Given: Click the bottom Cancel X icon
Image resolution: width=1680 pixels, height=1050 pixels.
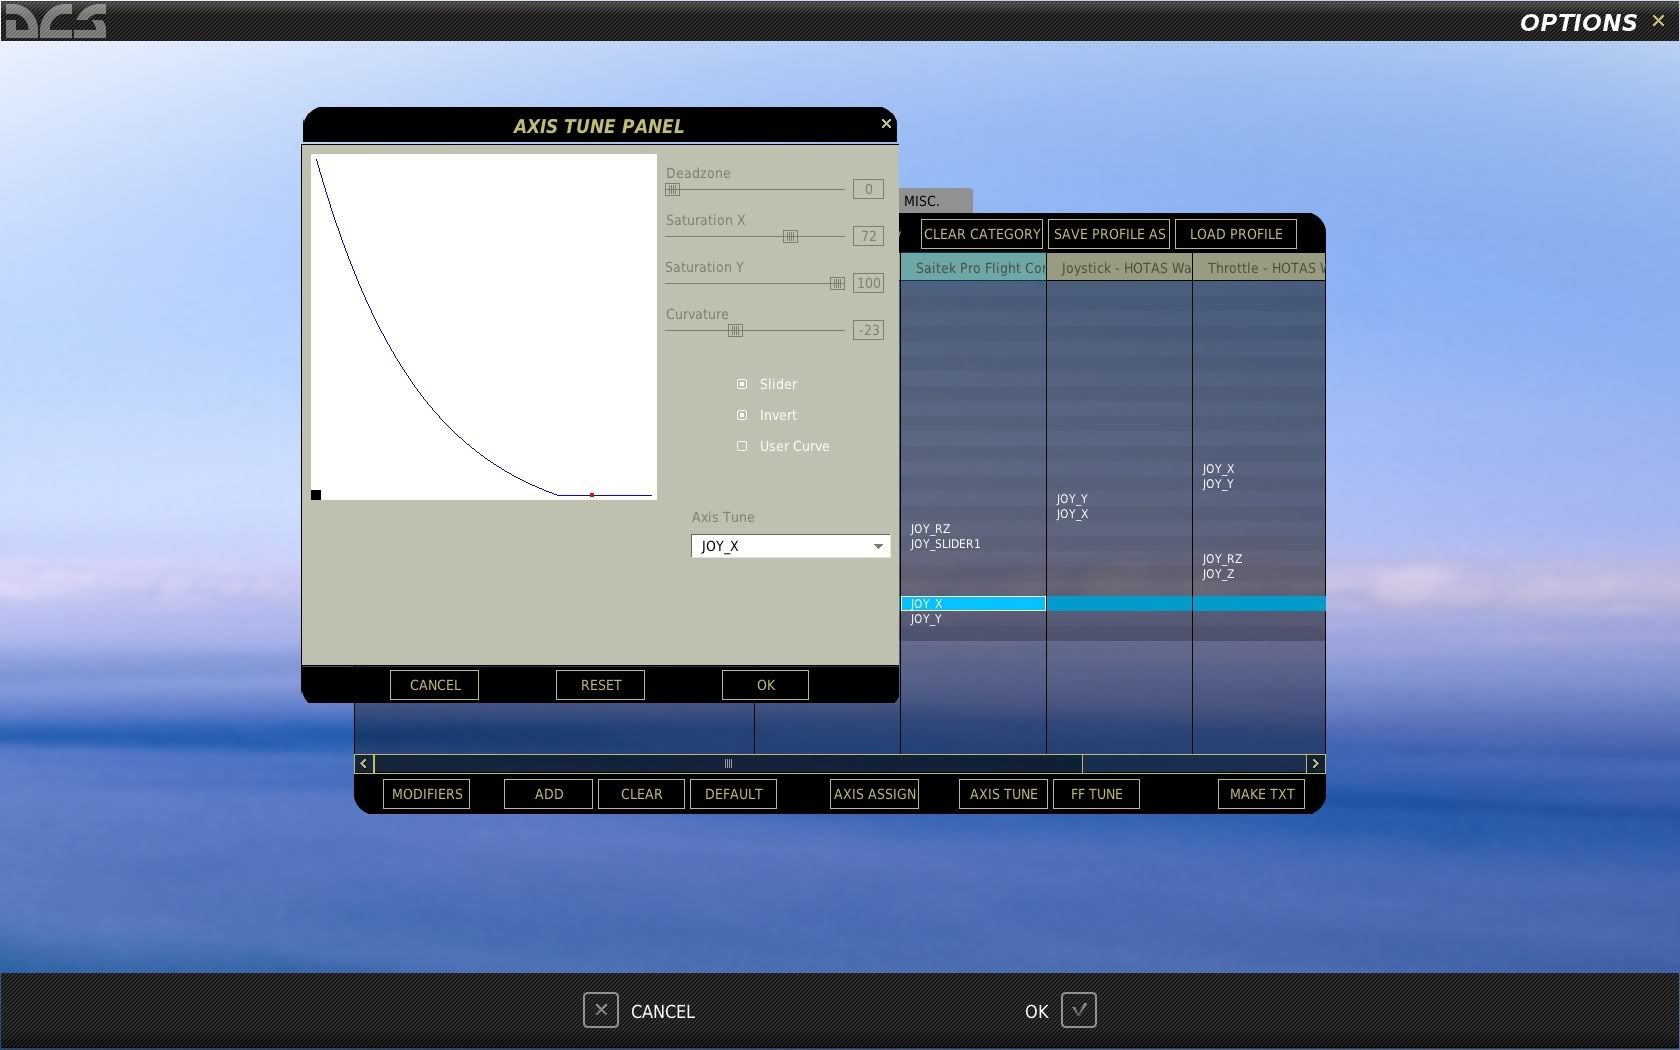Looking at the screenshot, I should pyautogui.click(x=600, y=1010).
